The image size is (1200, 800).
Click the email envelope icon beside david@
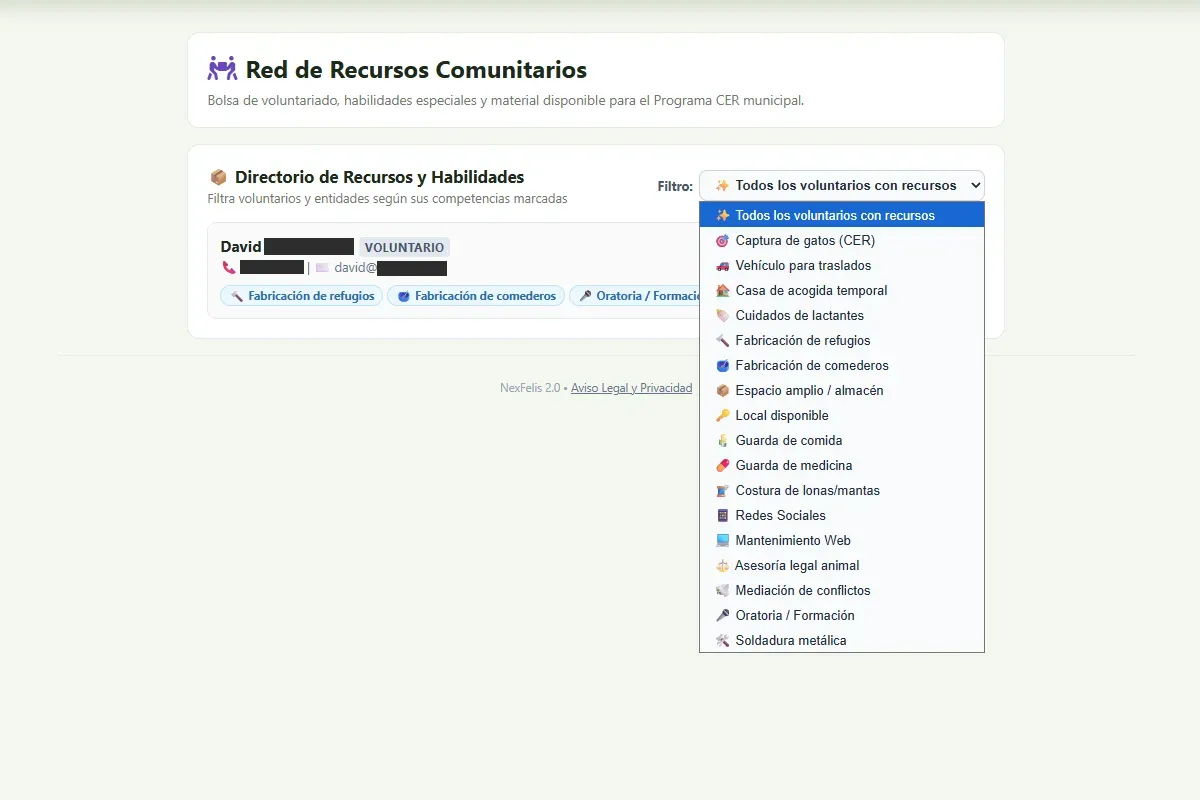[322, 268]
